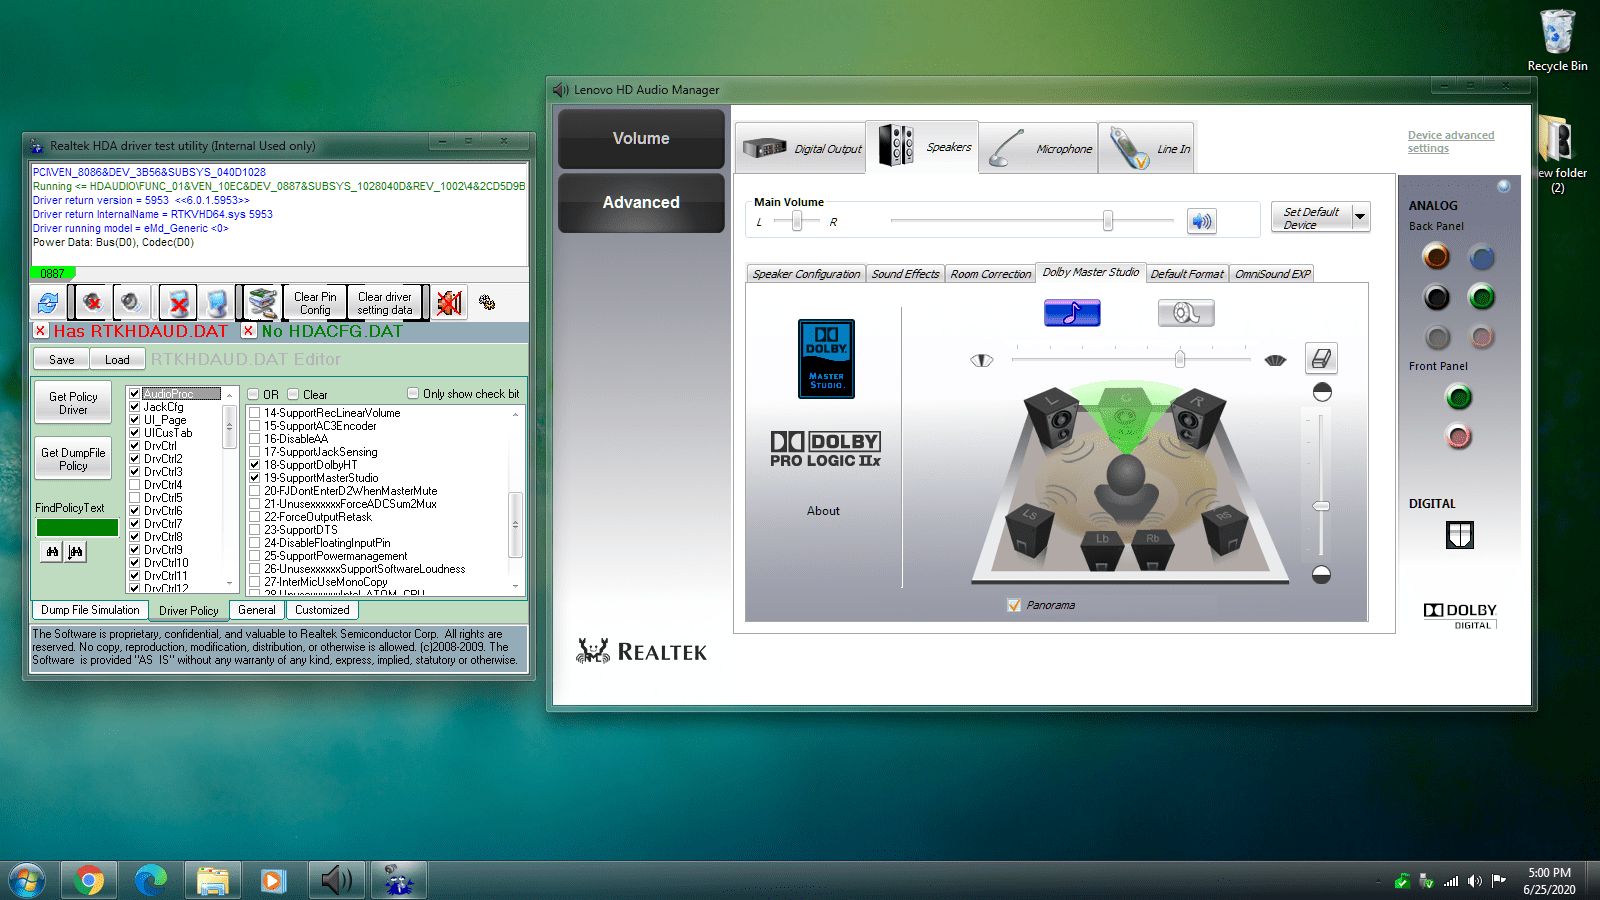1600x900 pixels.
Task: Select the Music mode icon in Dolby panel
Action: click(1072, 312)
